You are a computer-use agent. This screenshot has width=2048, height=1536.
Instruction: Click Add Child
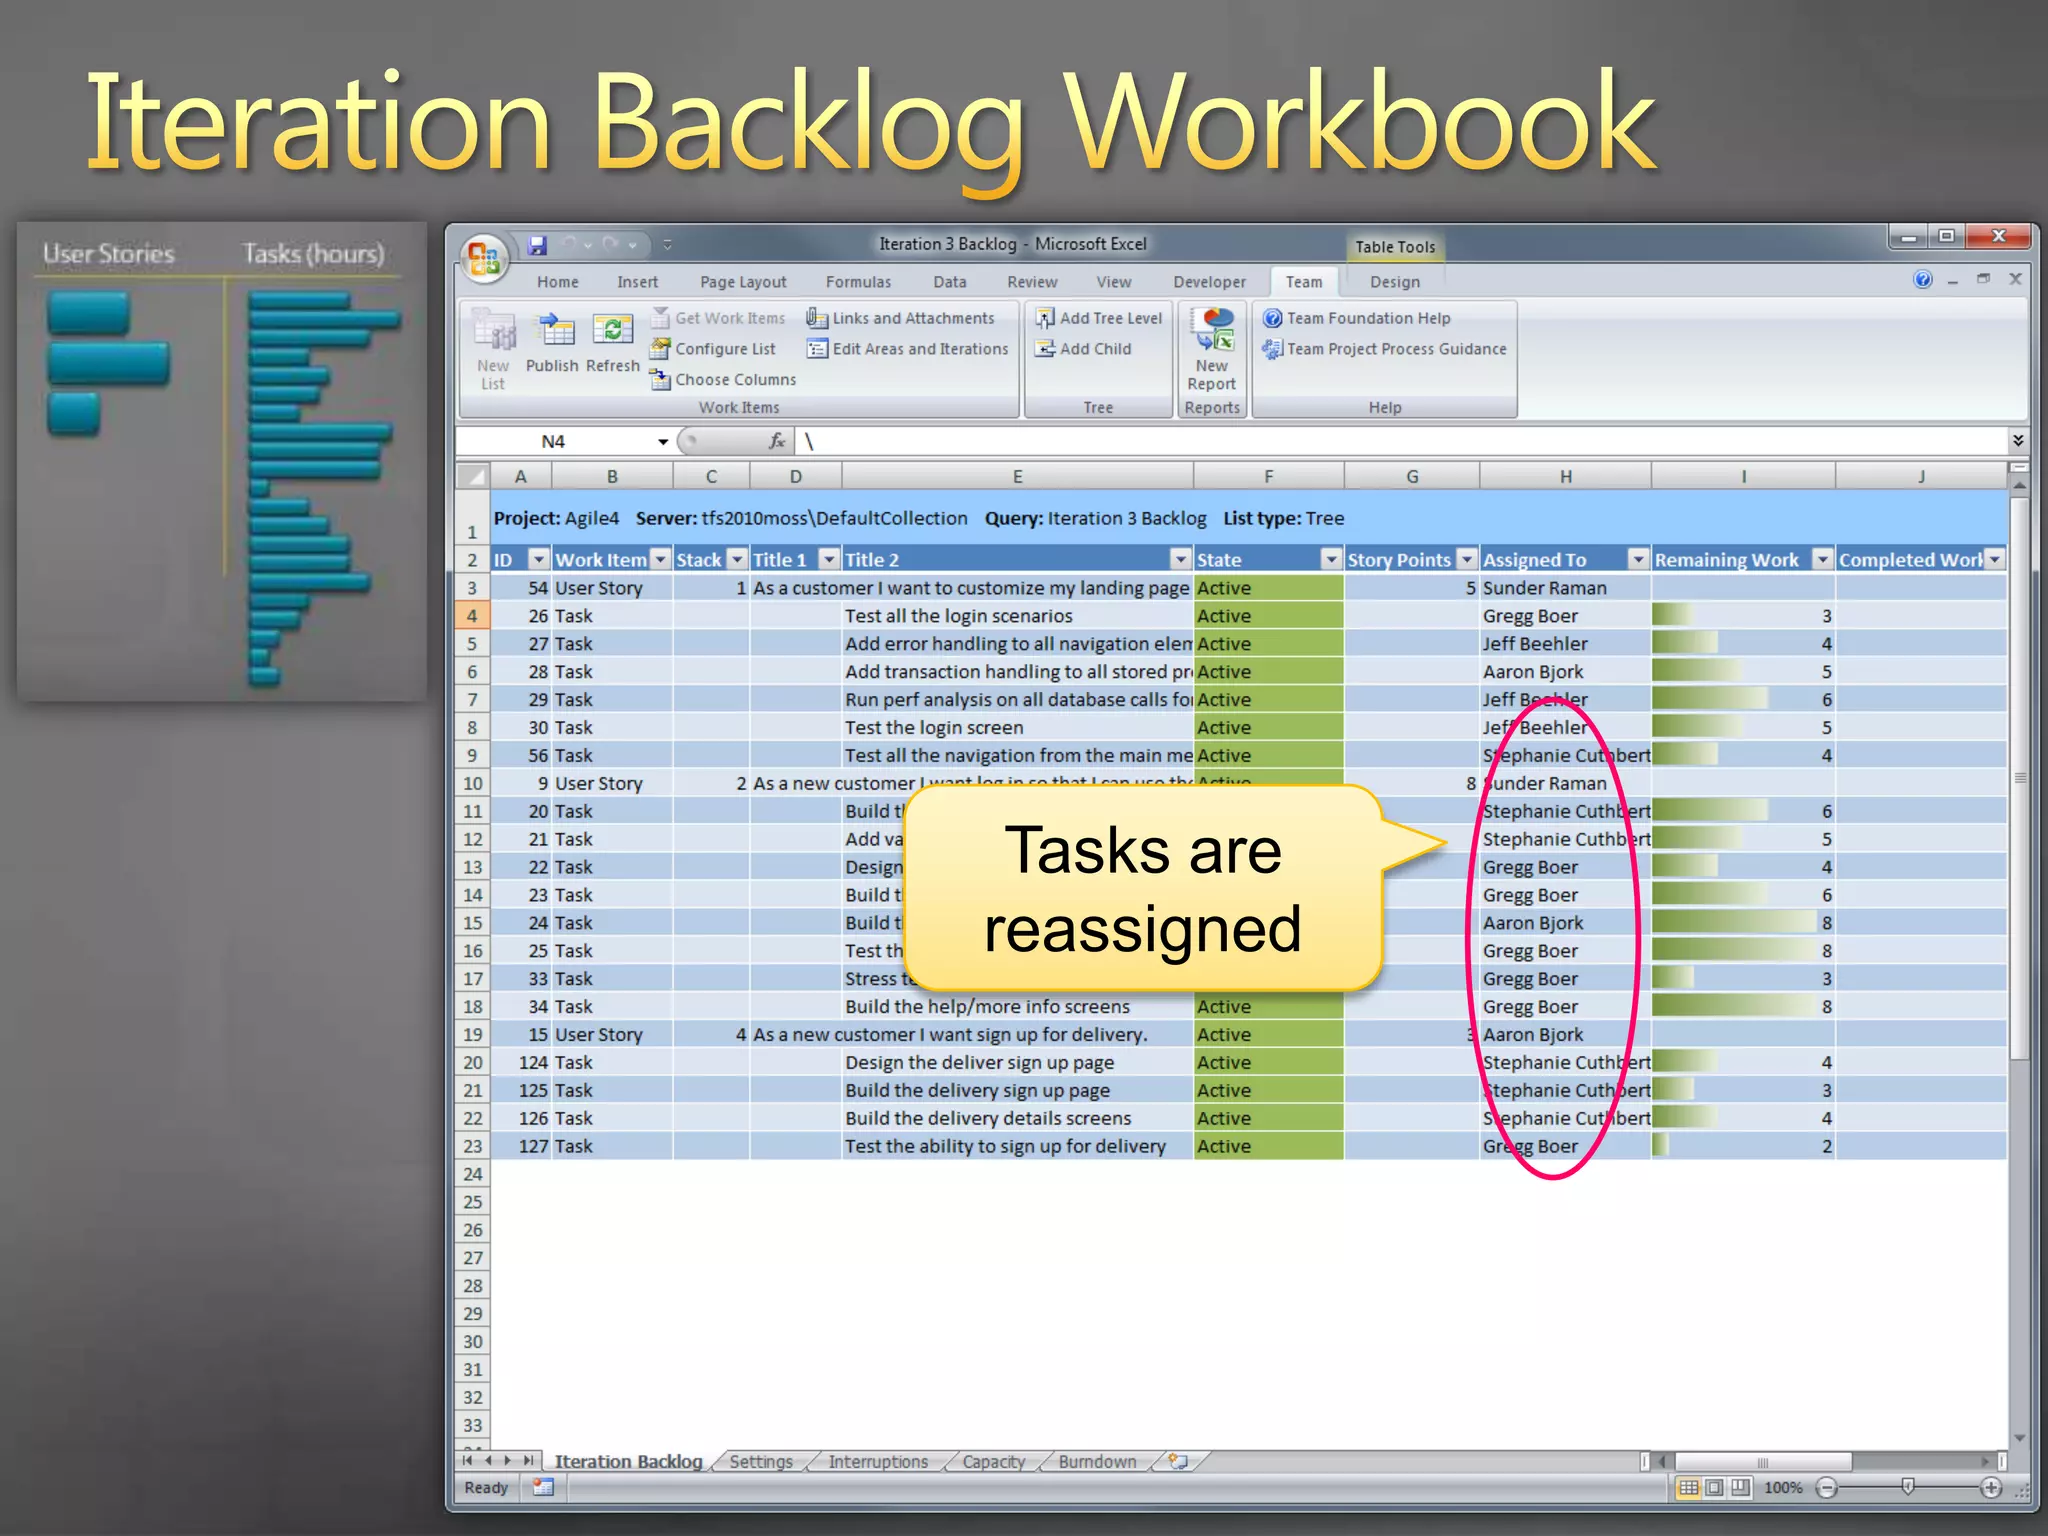pyautogui.click(x=1083, y=349)
